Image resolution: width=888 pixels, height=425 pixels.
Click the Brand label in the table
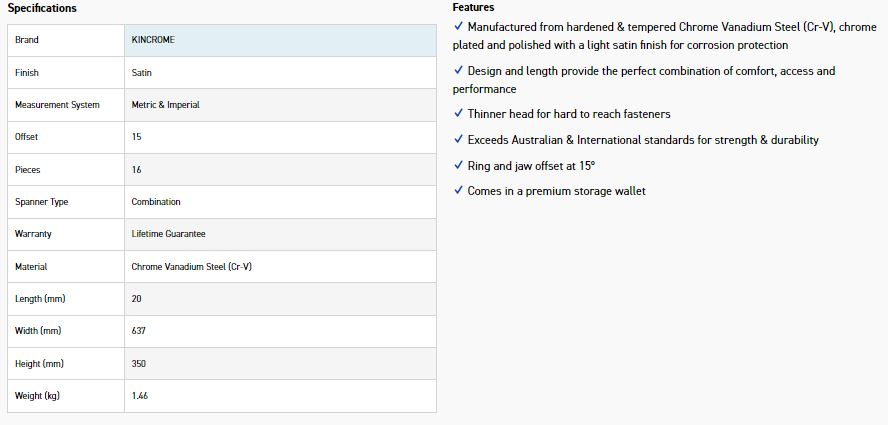[27, 40]
